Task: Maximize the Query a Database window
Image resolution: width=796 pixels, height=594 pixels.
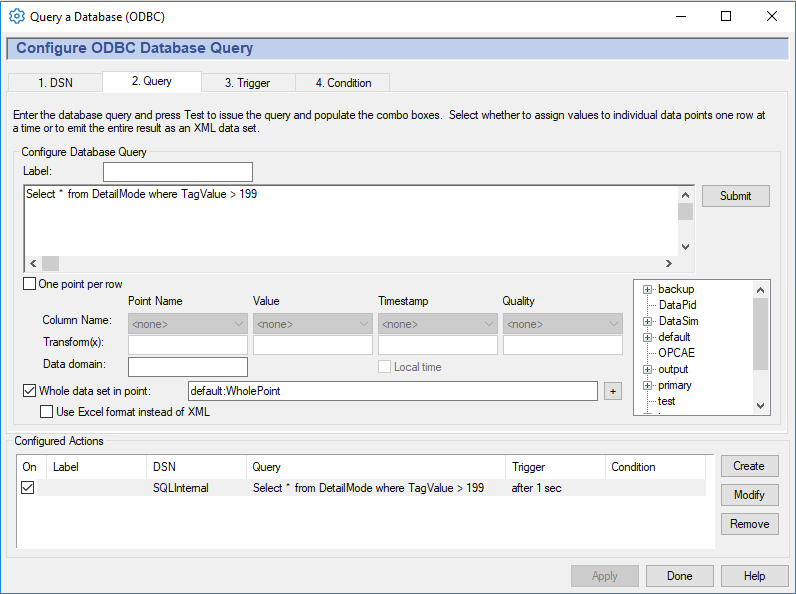Action: (x=726, y=16)
